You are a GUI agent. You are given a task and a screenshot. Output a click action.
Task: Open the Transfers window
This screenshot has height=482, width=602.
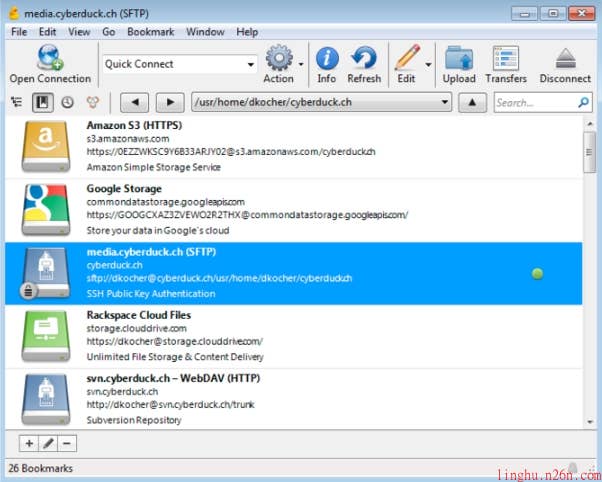[x=506, y=58]
